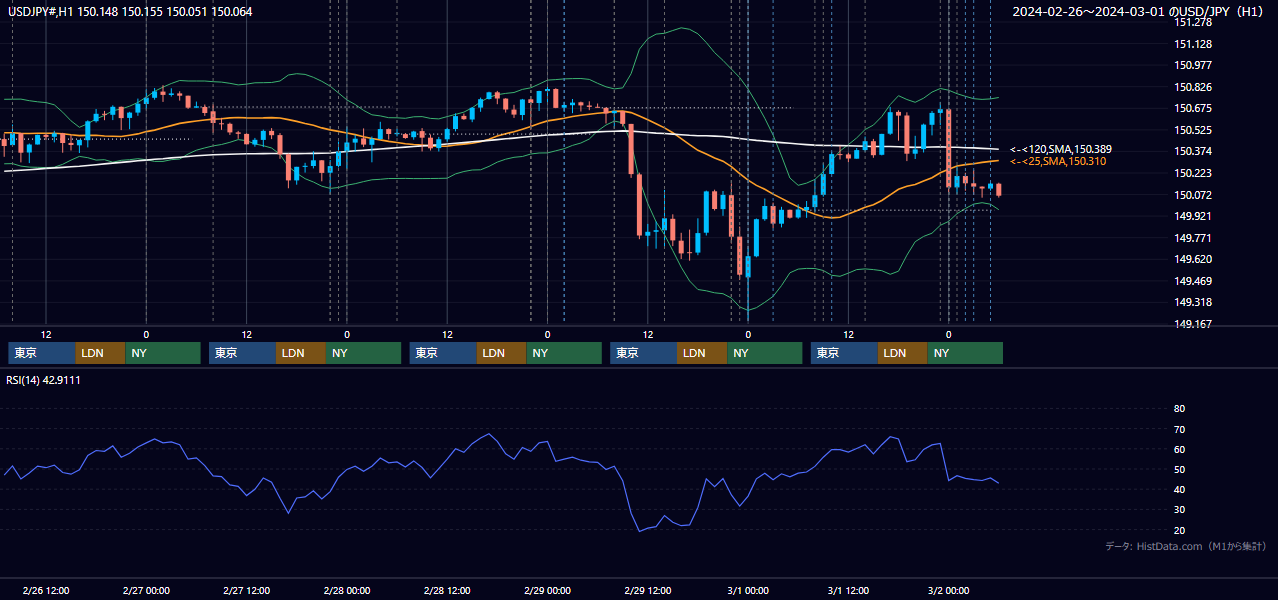Select the 2024-02-26～2024-03-01 date range header
The width and height of the screenshot is (1278, 600).
(1139, 12)
